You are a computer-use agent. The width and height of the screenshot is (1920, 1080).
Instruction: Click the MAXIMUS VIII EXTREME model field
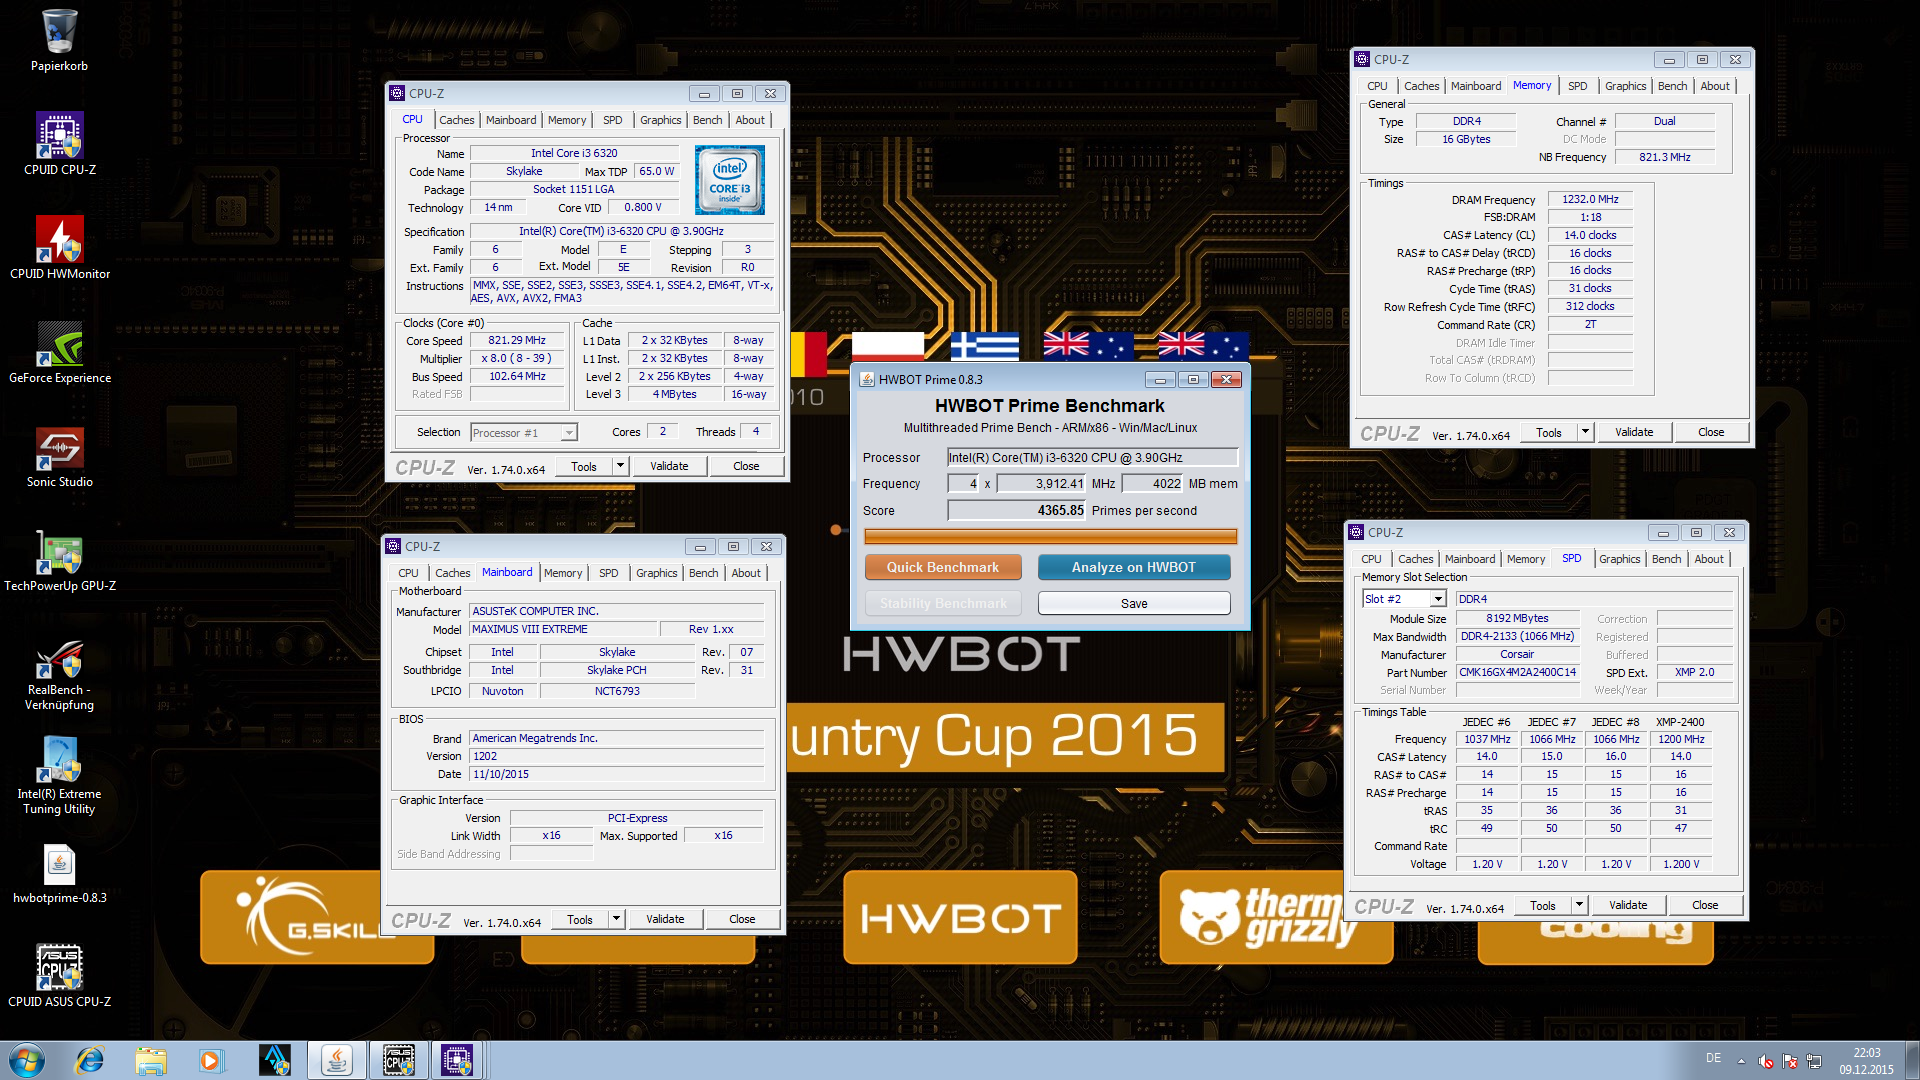(565, 629)
